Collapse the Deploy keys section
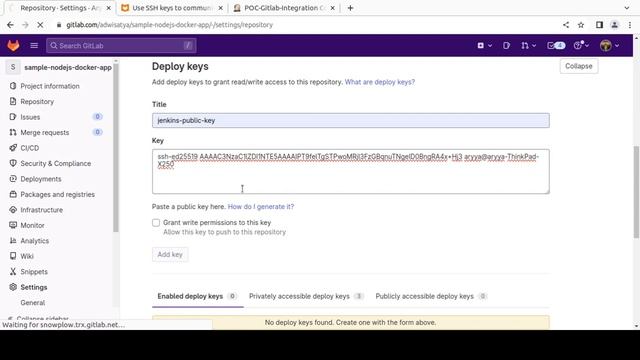 578,66
